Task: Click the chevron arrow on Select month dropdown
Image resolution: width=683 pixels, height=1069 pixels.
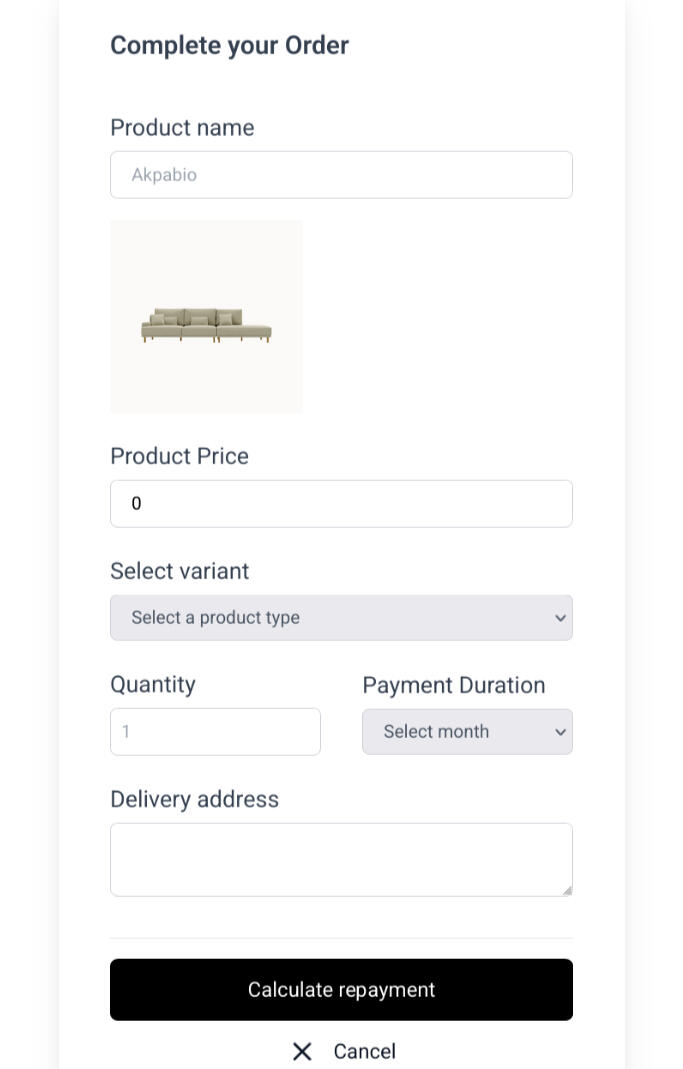Action: coord(560,732)
